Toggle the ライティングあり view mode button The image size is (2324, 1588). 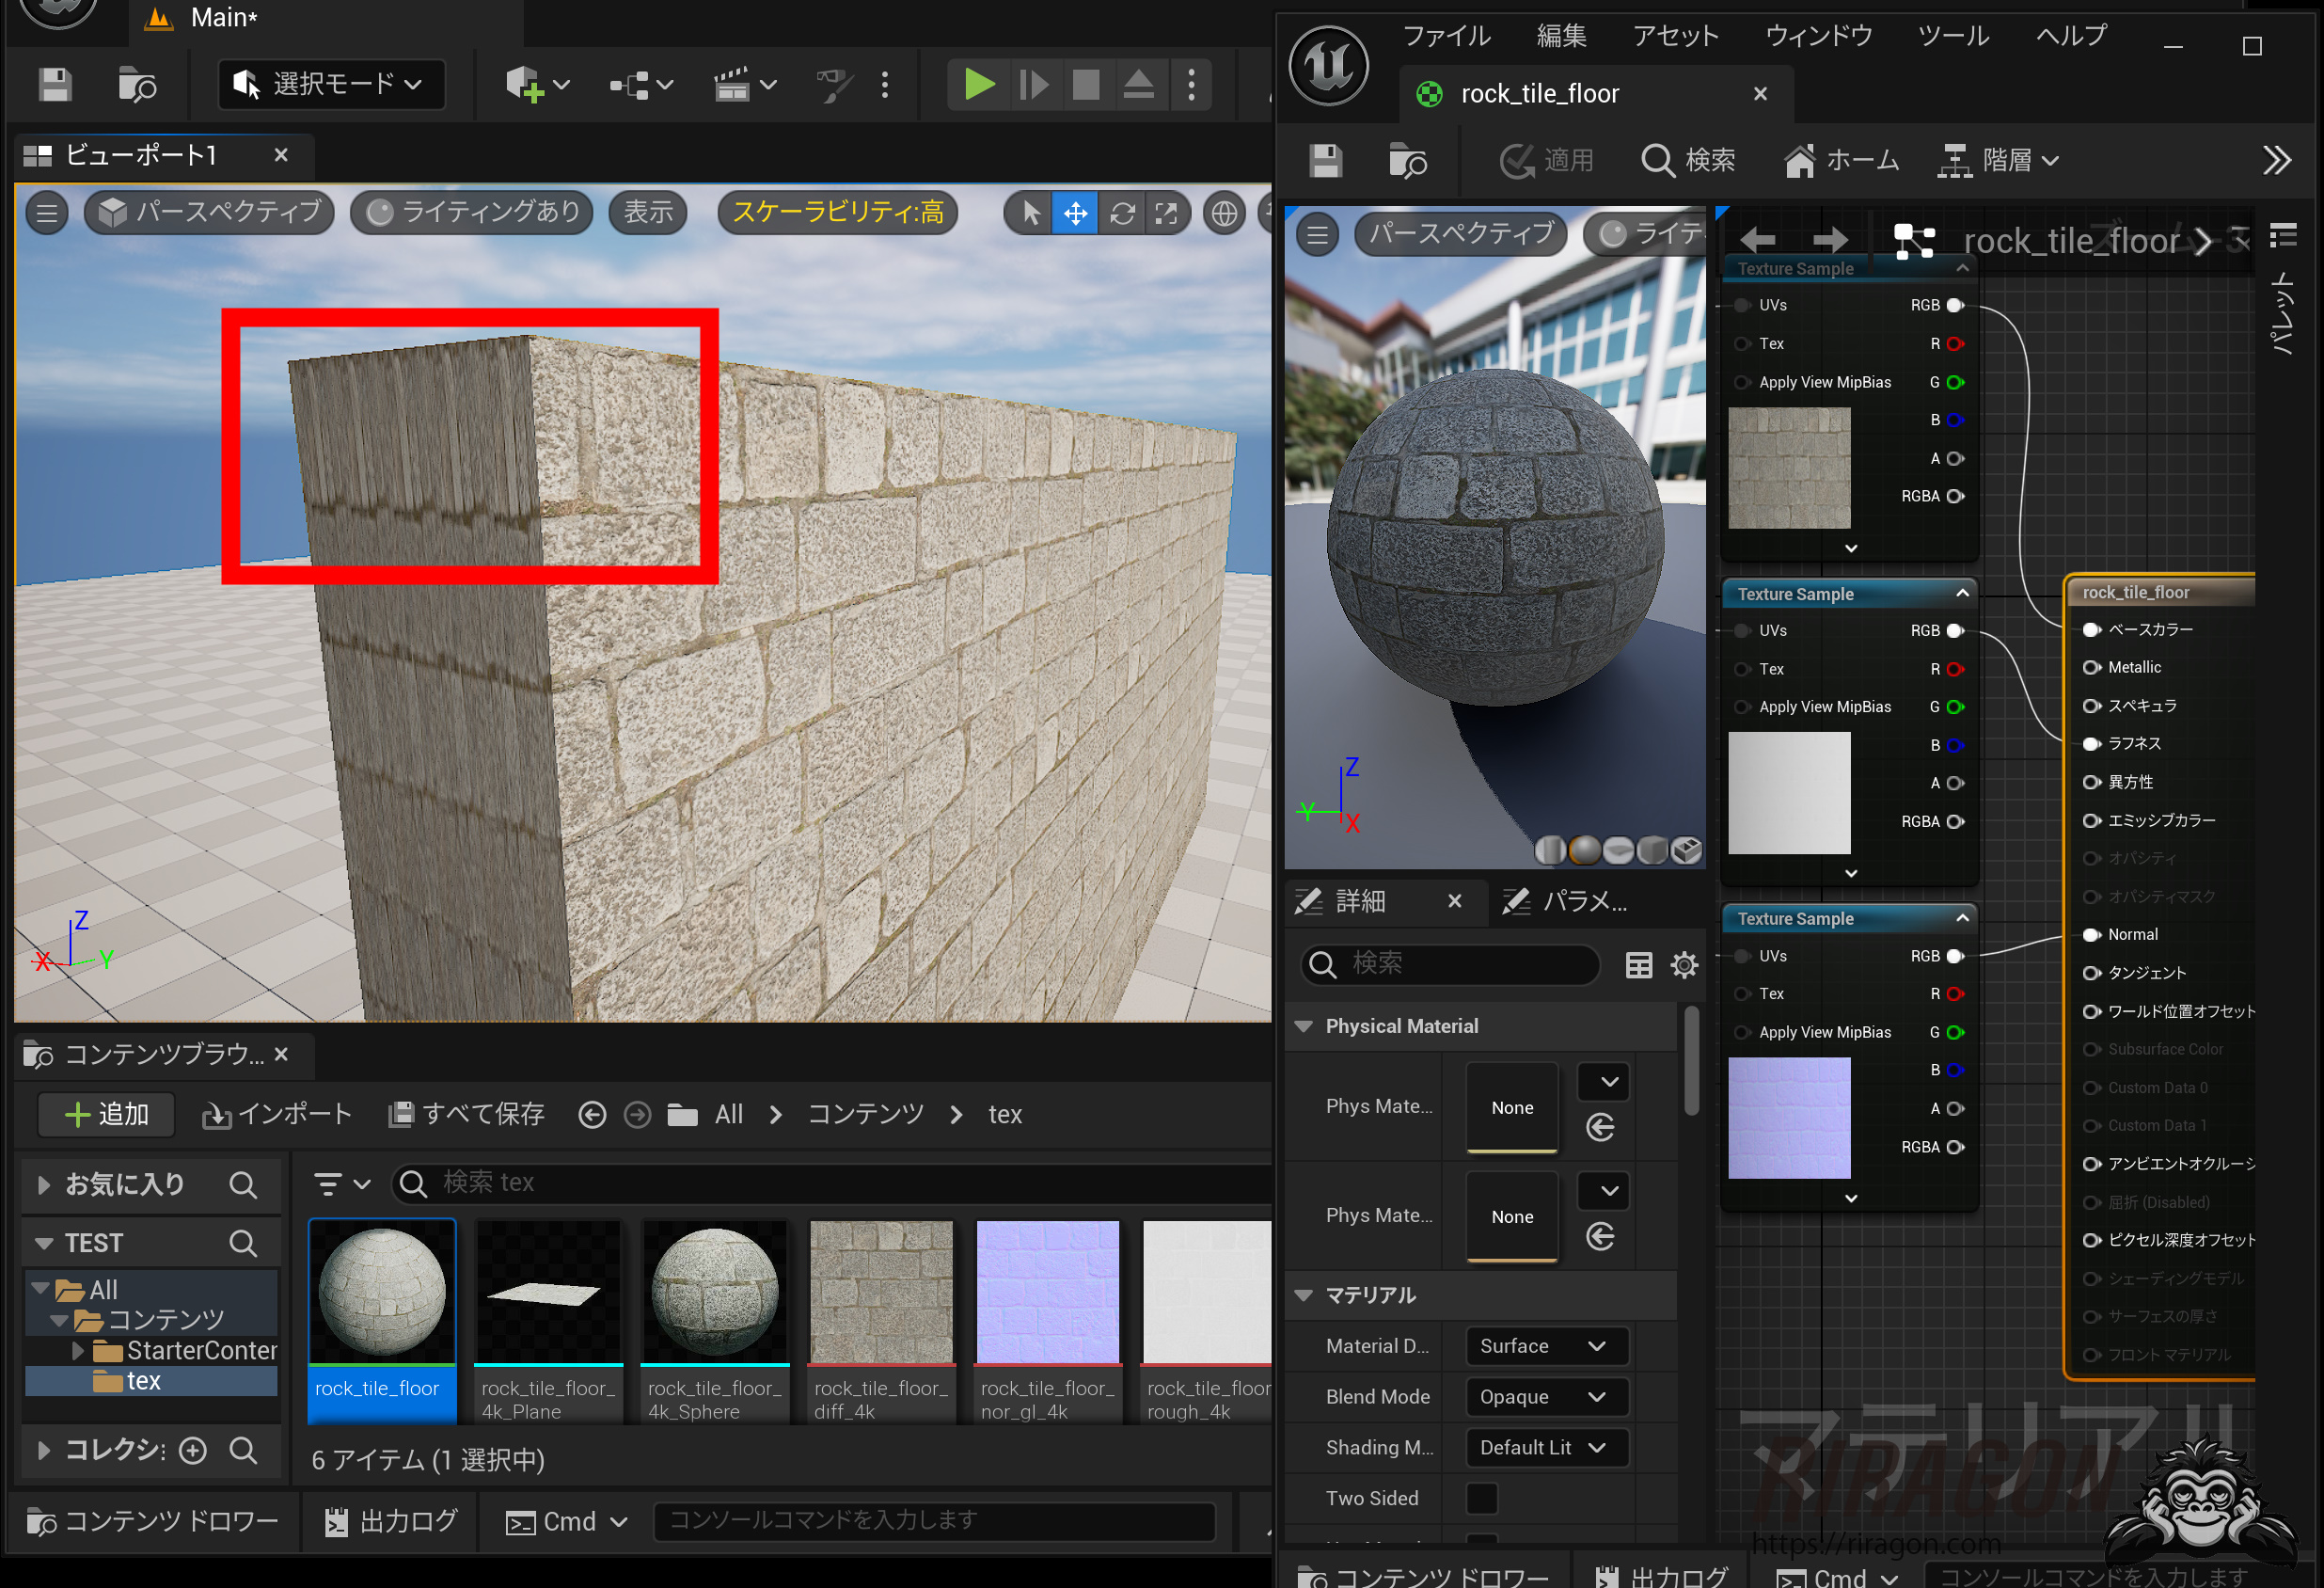point(473,212)
